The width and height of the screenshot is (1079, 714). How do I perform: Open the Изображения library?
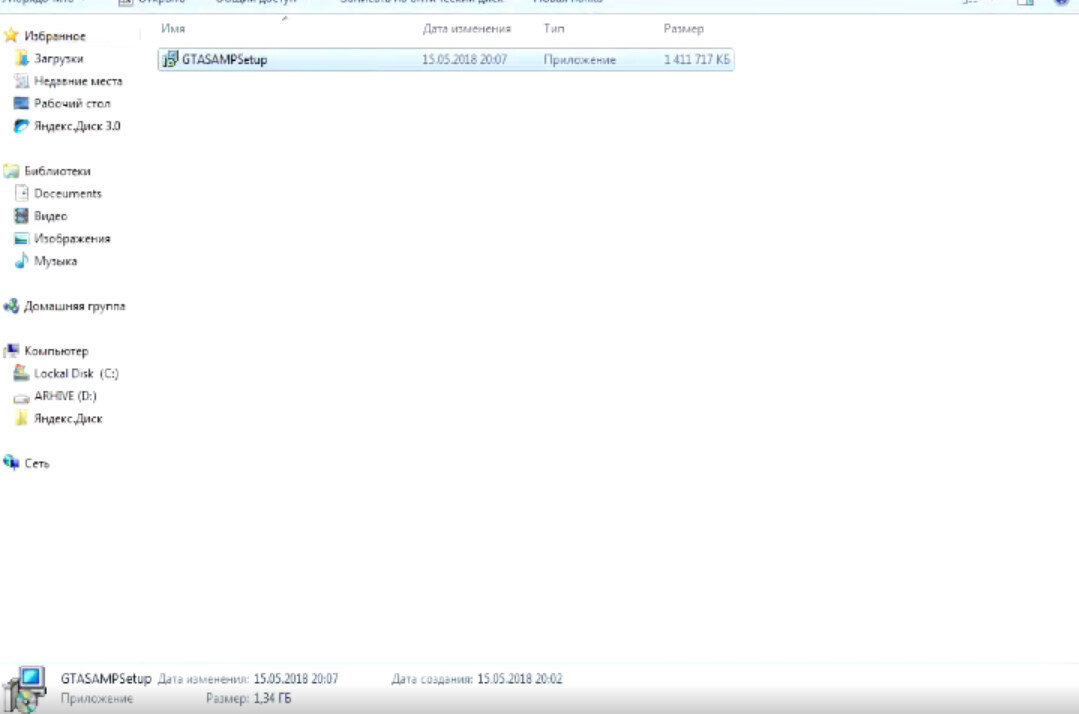point(72,239)
